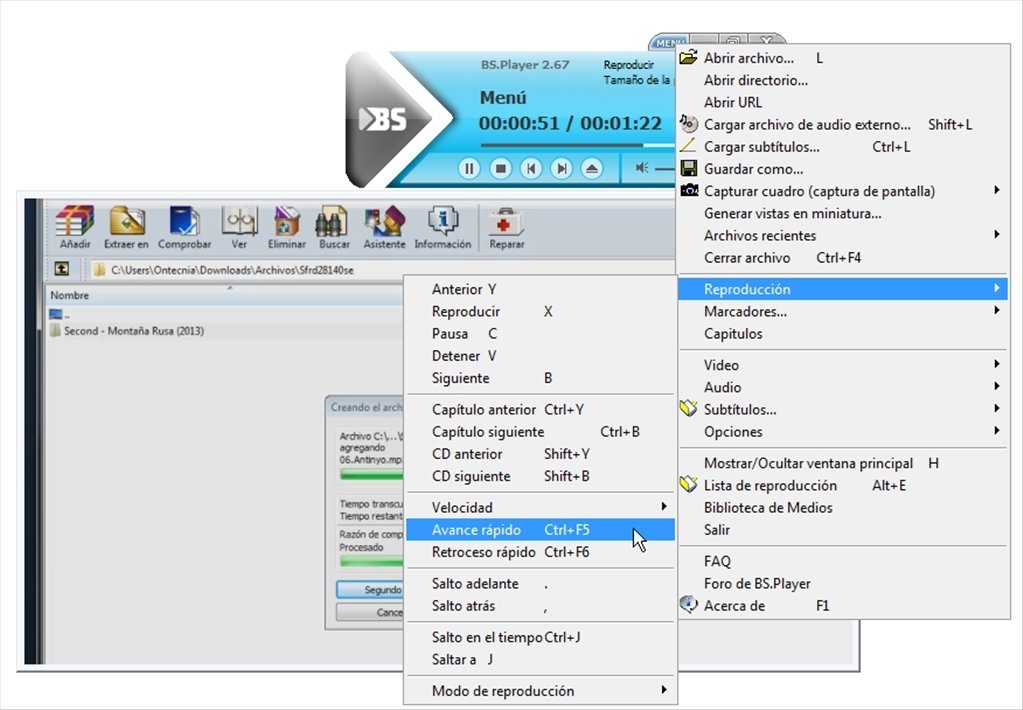Click the Información icon in WinRAR toolbar

tap(442, 226)
